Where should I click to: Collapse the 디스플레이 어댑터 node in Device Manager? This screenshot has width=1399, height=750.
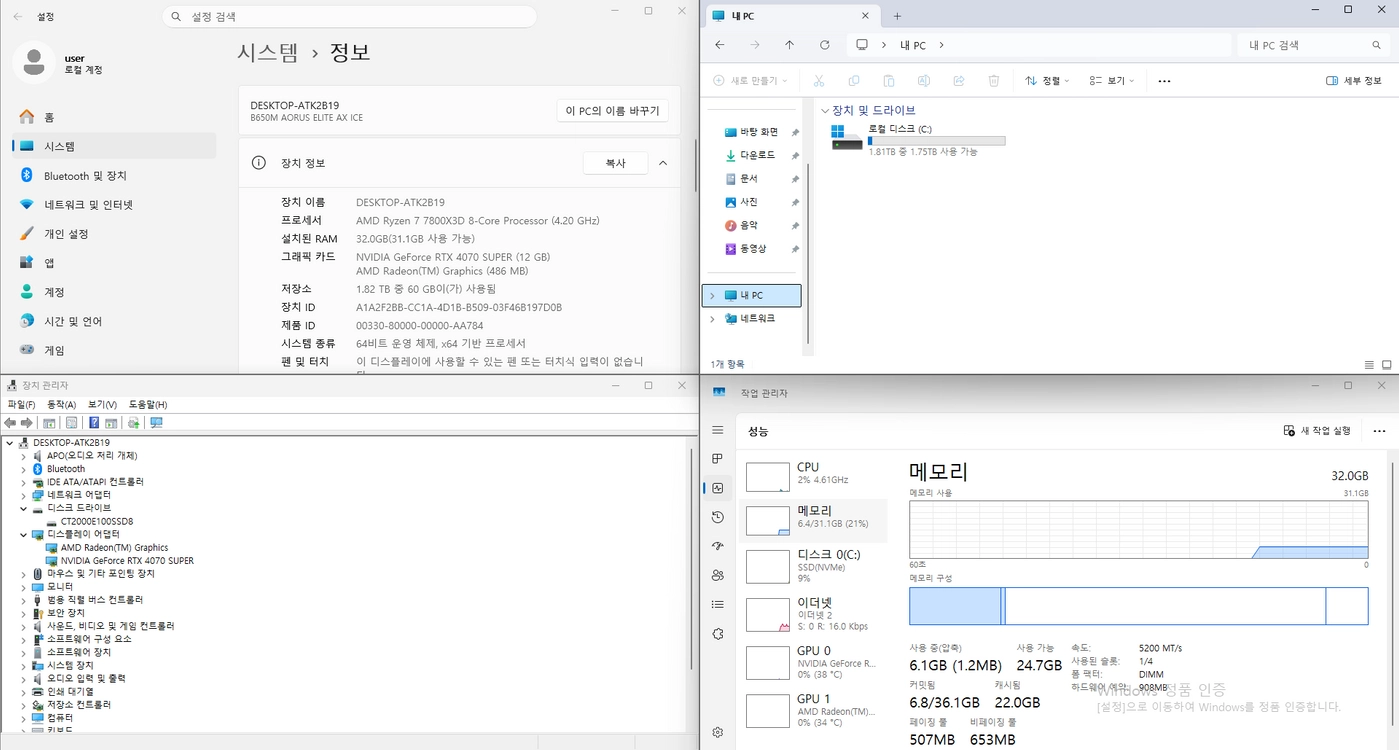point(24,534)
